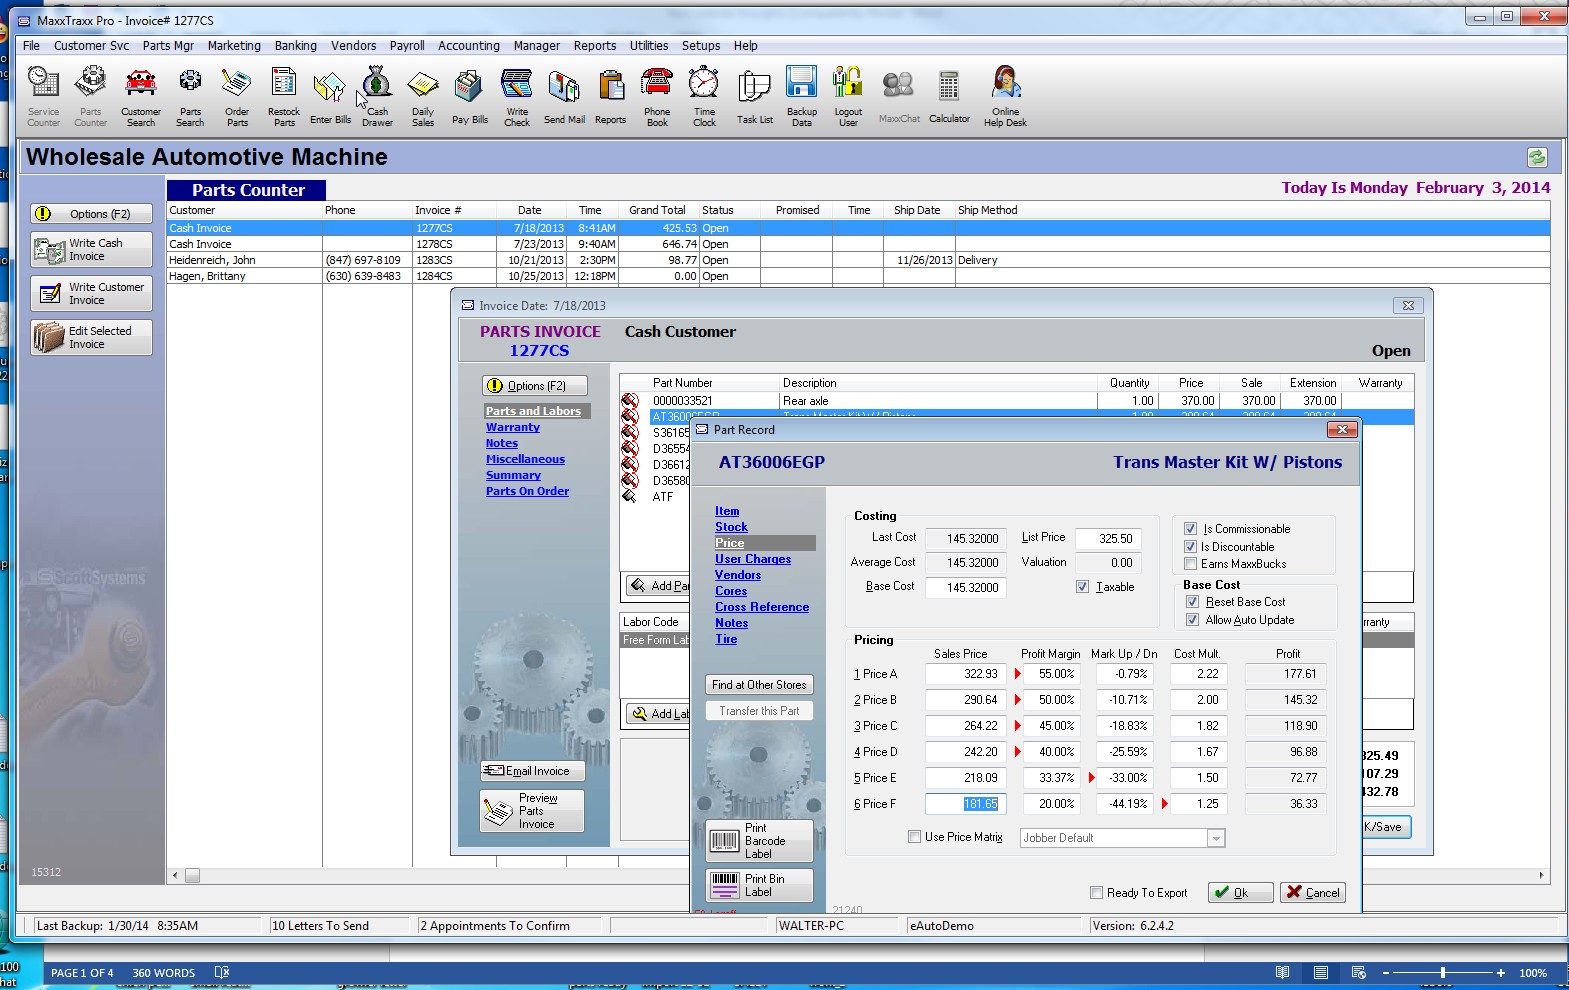Click List Price input field

(1108, 538)
